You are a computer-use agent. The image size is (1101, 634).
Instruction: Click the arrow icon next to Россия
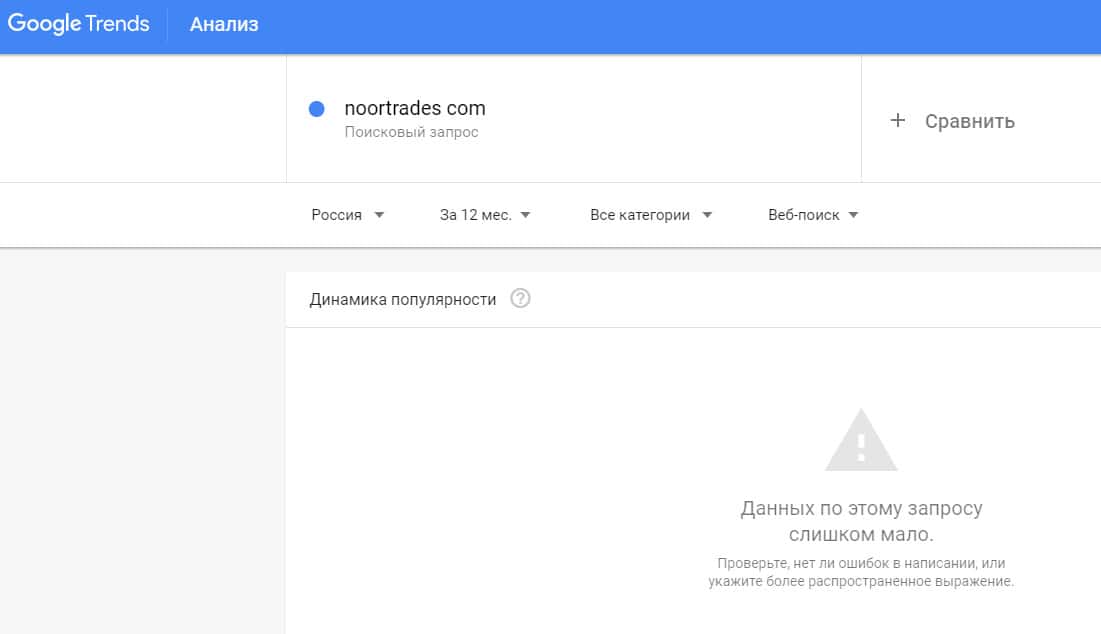pos(379,215)
